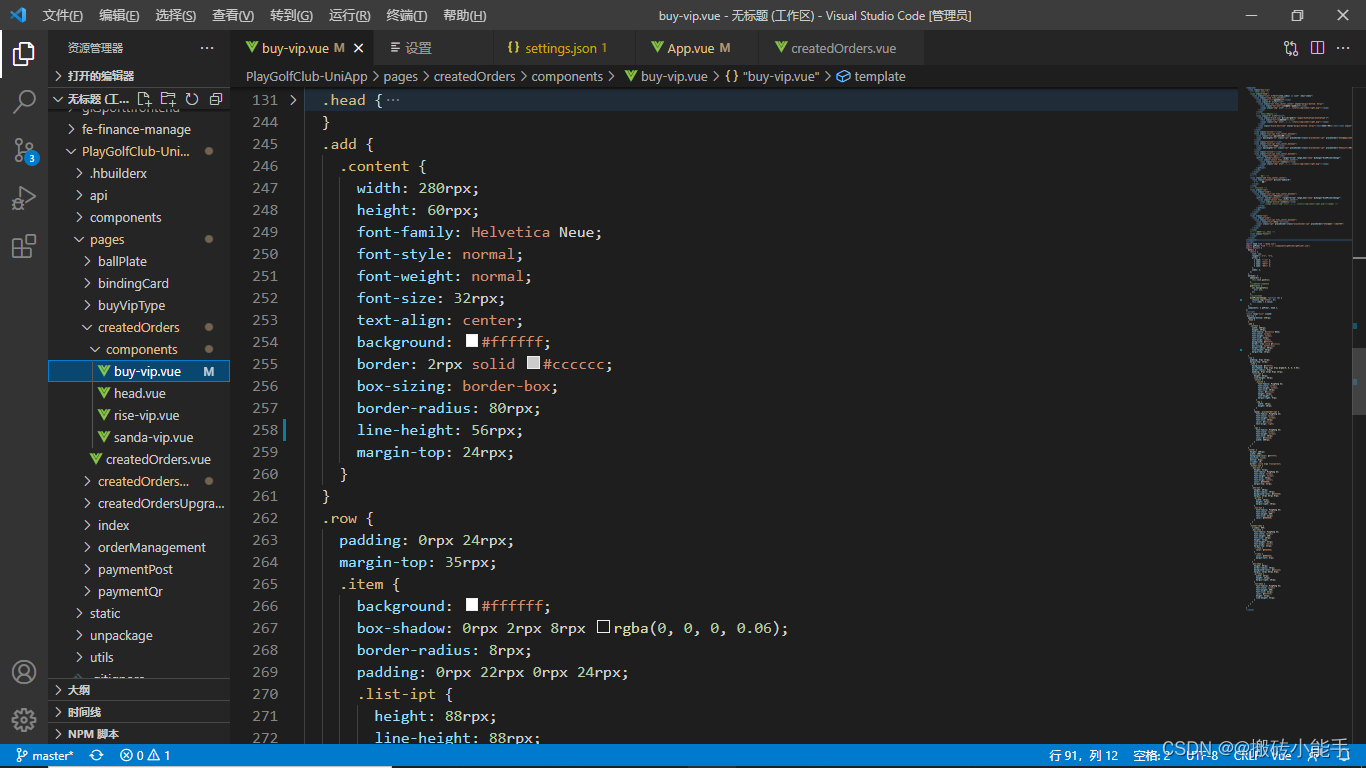Open the 编辑(E) menu
1366x768 pixels.
119,15
